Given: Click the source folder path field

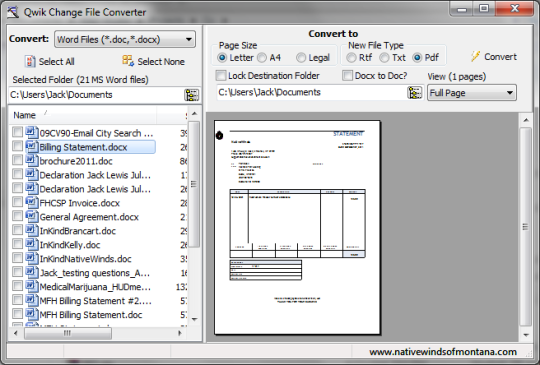Looking at the screenshot, I should click(x=96, y=95).
